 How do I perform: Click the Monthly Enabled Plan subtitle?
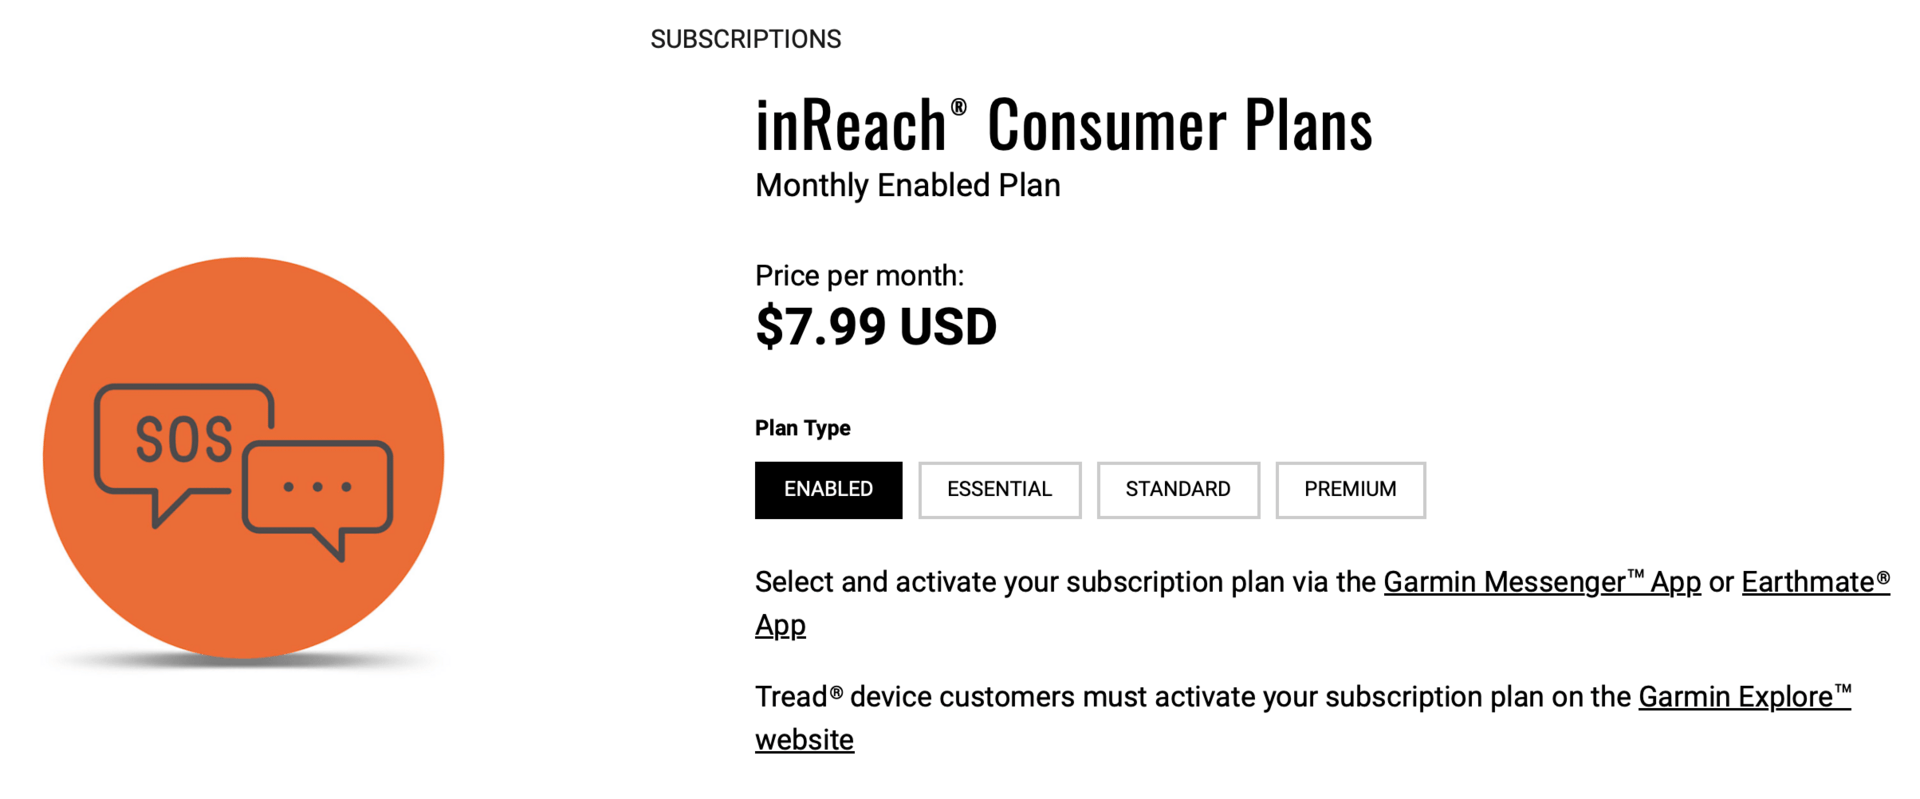[x=907, y=186]
